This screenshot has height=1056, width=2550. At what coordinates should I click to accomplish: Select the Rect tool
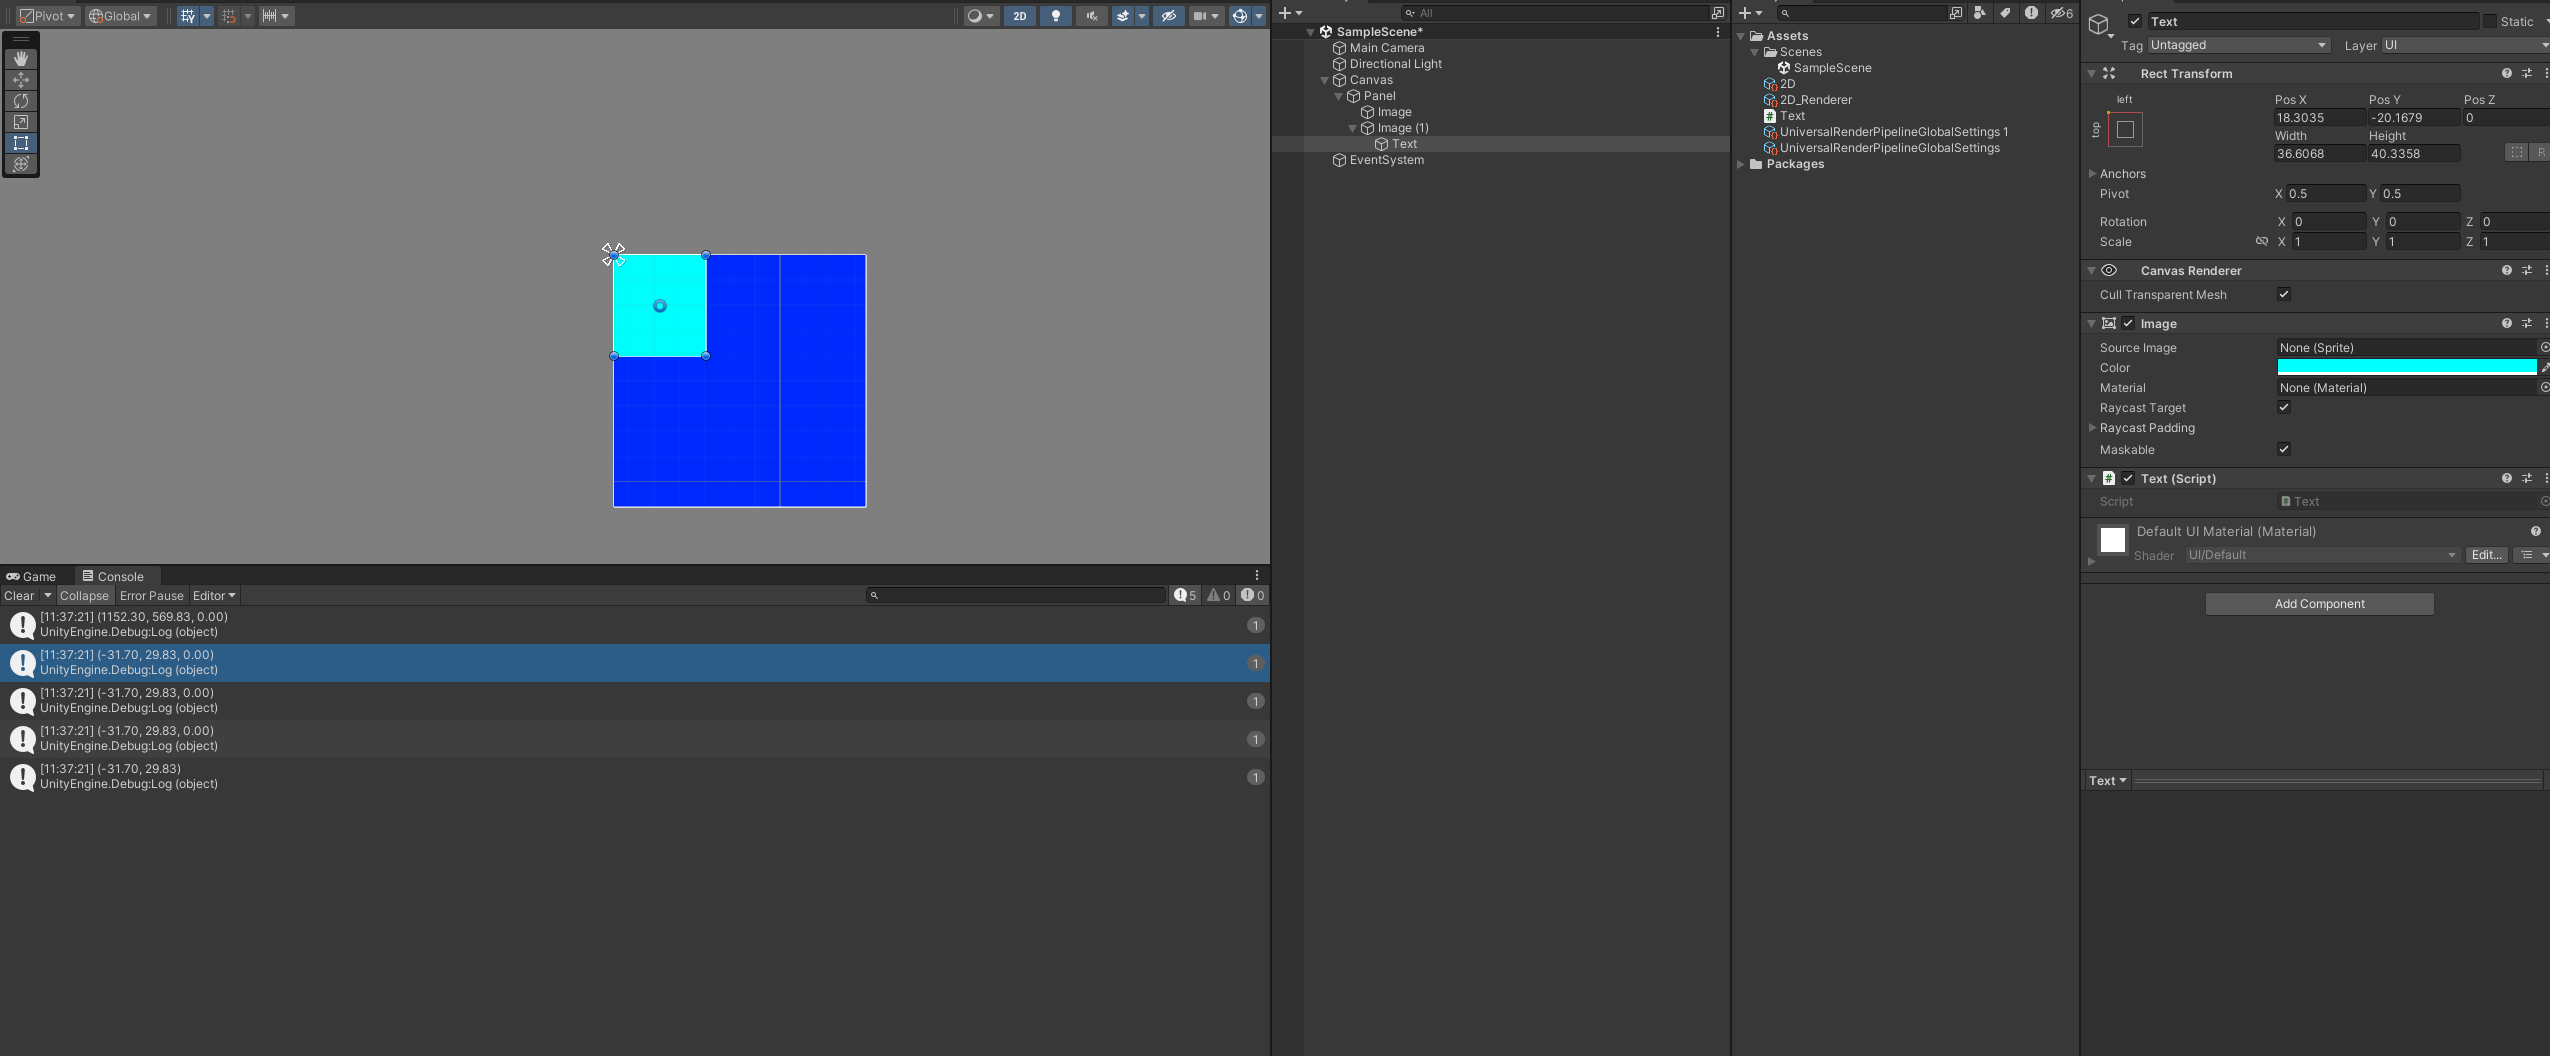(x=20, y=143)
